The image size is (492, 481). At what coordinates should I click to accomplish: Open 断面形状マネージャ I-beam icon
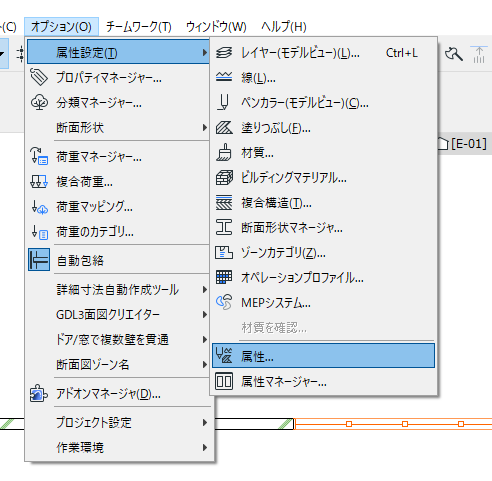pyautogui.click(x=224, y=228)
